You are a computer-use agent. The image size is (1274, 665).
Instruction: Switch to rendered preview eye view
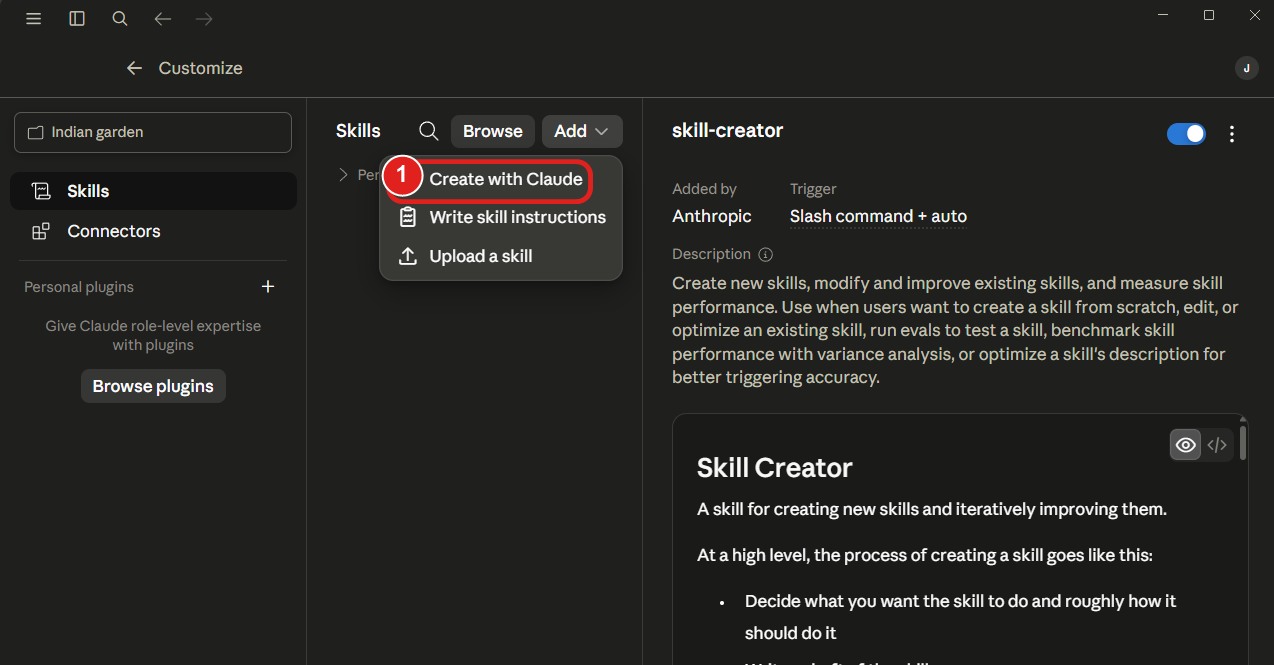click(1185, 445)
